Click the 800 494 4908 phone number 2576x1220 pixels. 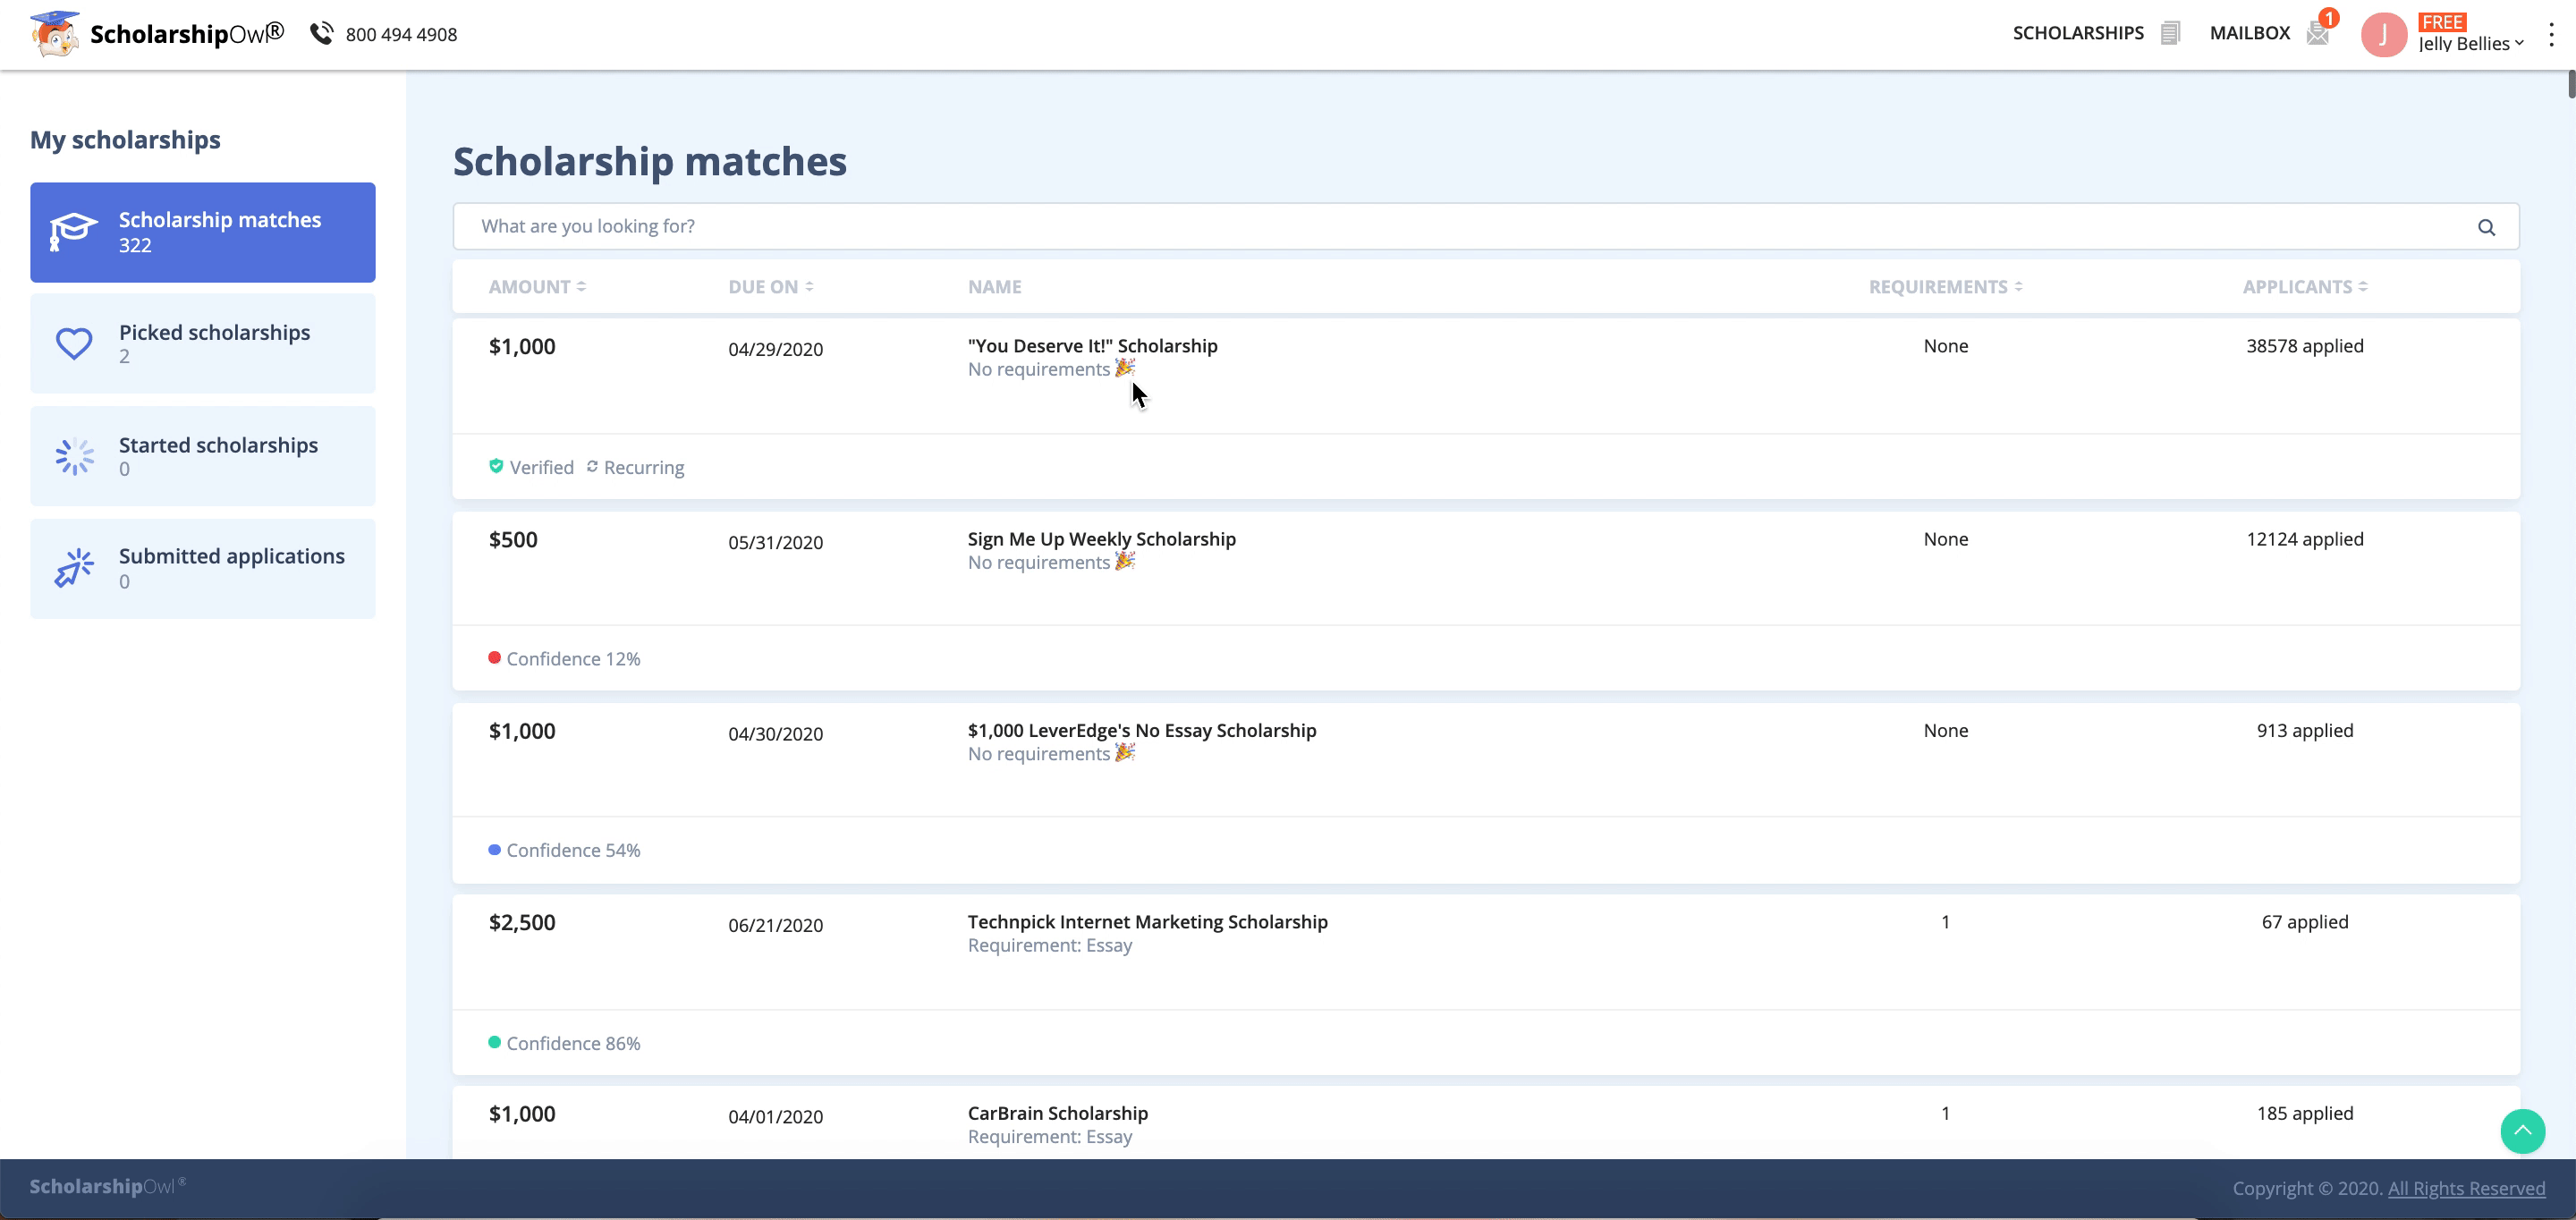pos(401,35)
